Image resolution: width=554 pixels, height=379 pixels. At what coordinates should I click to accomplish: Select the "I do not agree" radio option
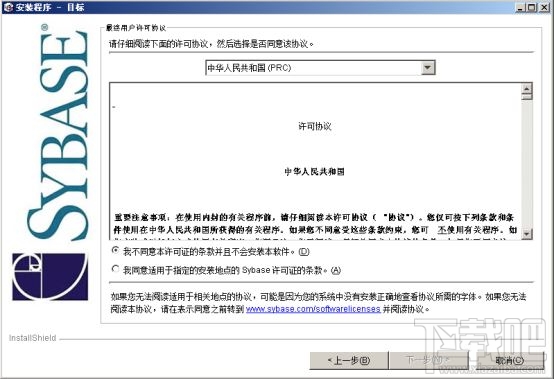115,250
